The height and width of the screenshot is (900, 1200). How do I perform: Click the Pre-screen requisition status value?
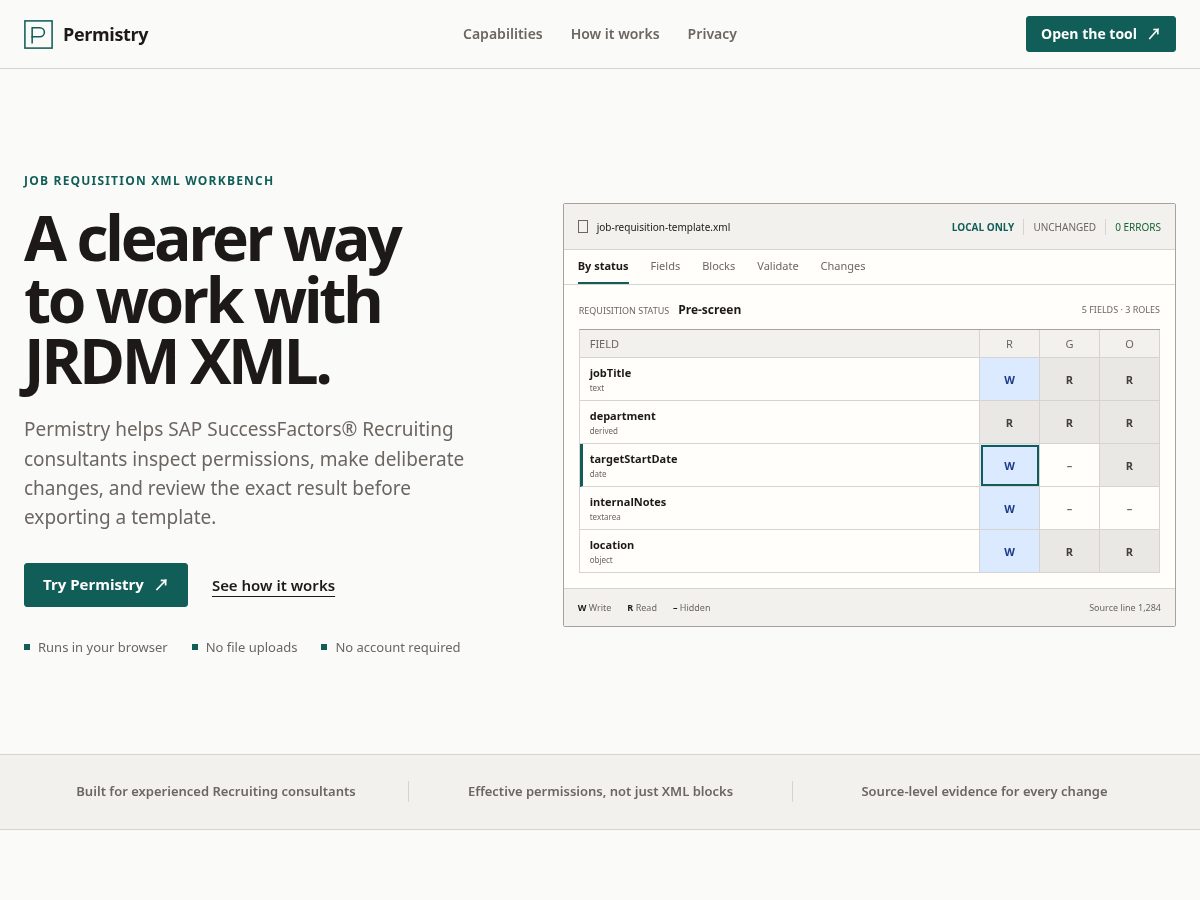click(x=710, y=310)
